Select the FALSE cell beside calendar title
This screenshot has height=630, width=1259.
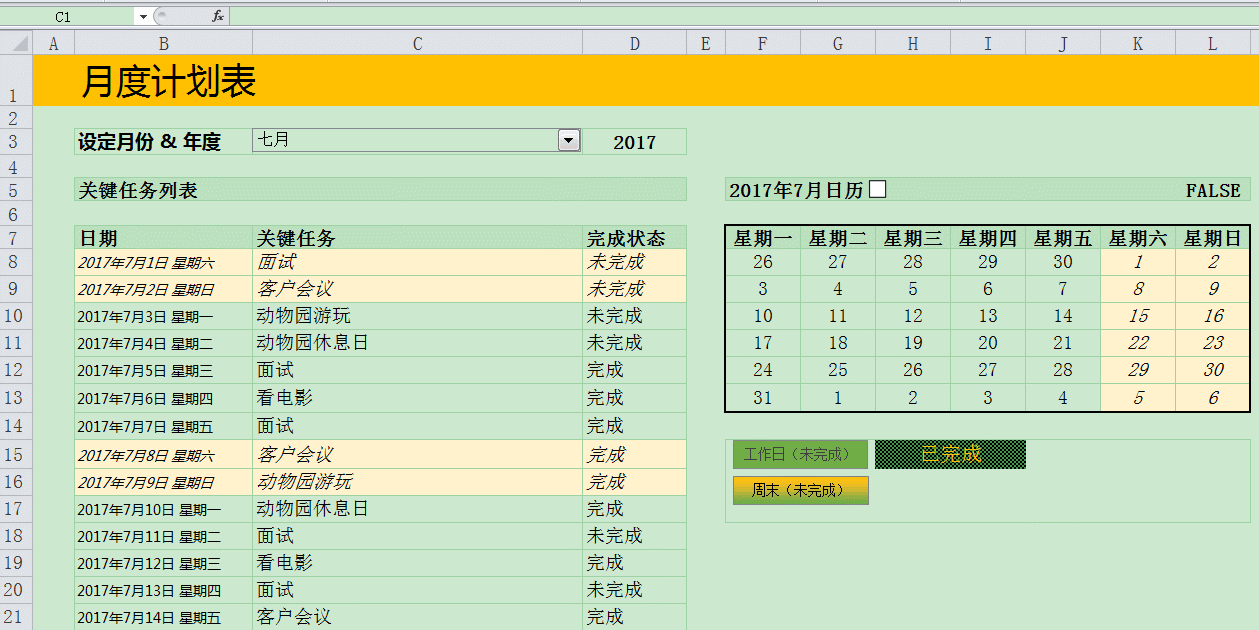coord(1212,190)
